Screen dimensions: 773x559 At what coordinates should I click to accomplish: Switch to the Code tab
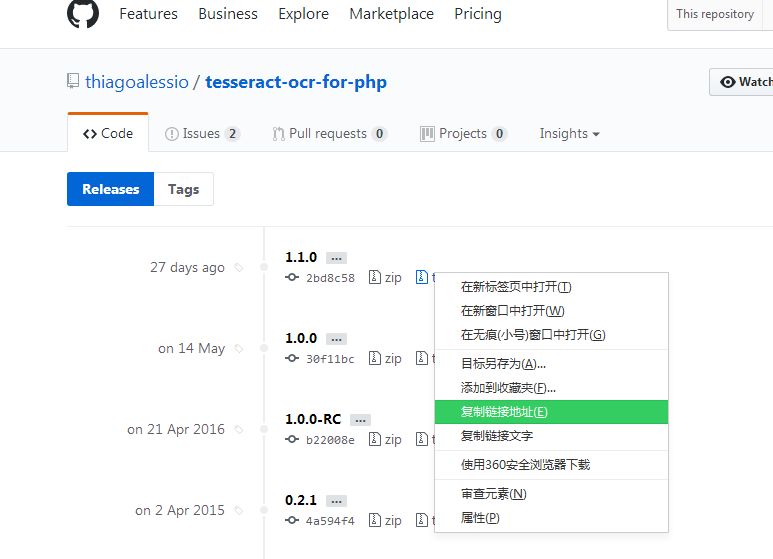point(108,133)
